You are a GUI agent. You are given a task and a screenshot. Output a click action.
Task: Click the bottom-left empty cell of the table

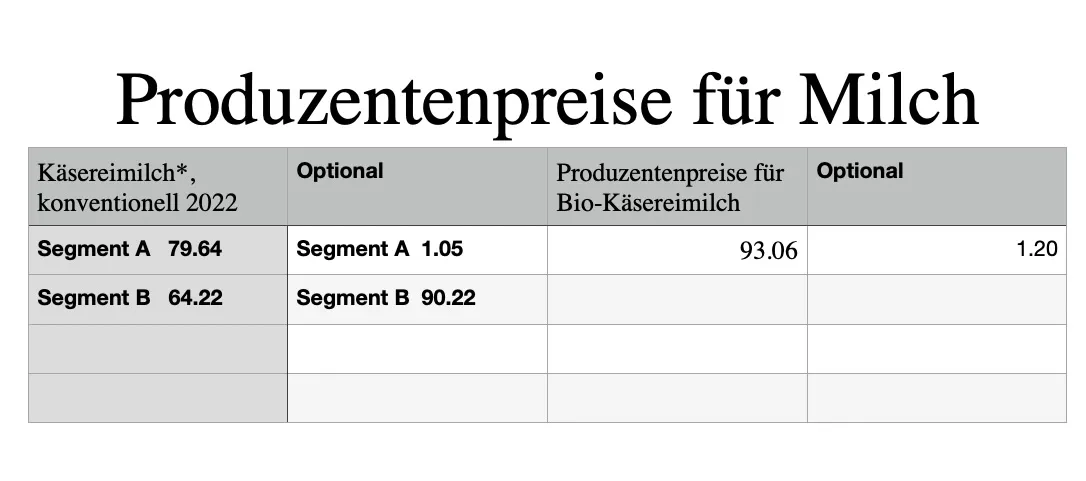pyautogui.click(x=157, y=397)
